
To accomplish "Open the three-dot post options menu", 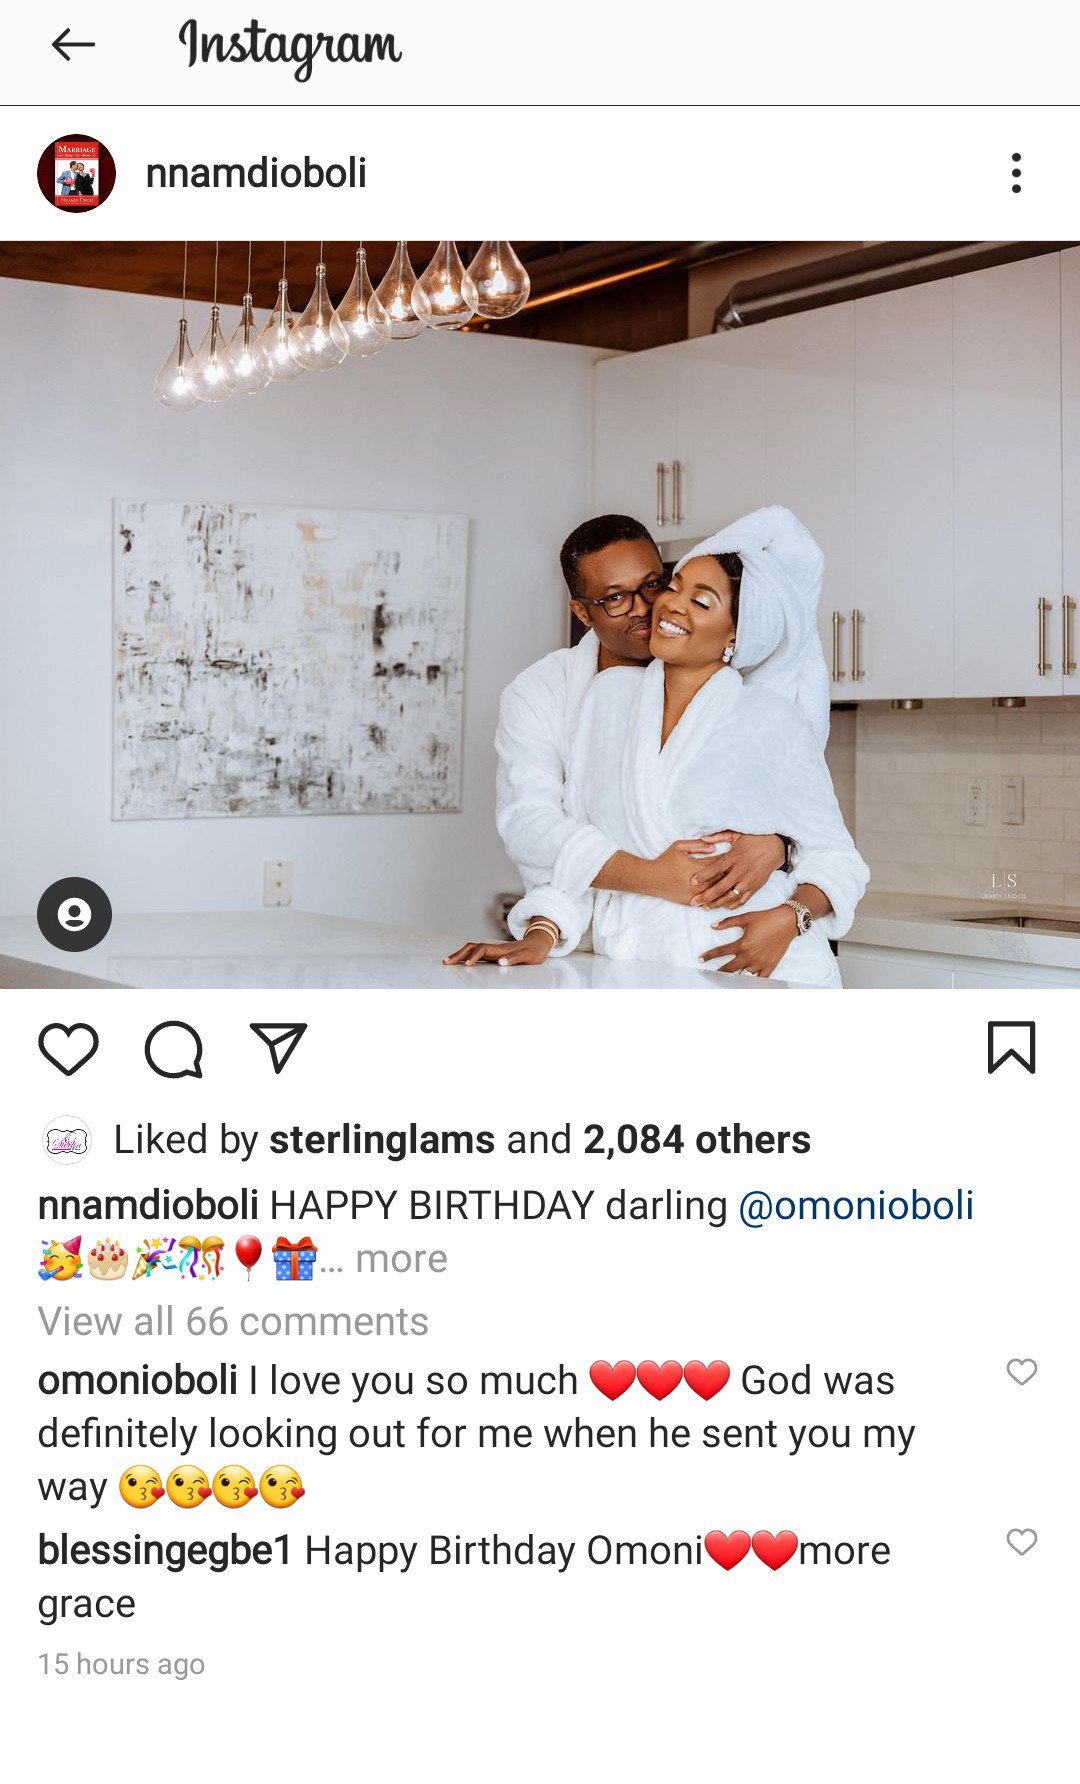I will coord(1016,173).
